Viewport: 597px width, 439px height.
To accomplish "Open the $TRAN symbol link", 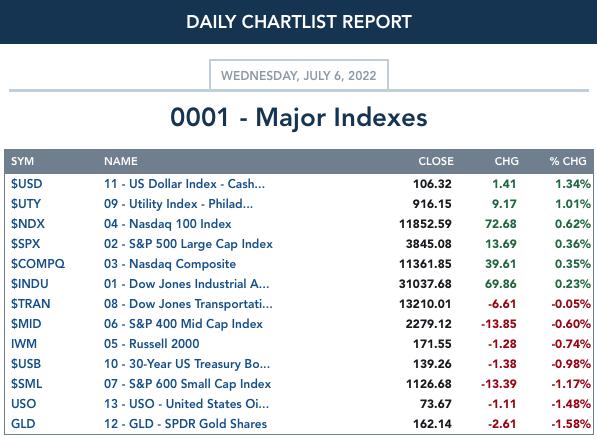I will point(30,304).
